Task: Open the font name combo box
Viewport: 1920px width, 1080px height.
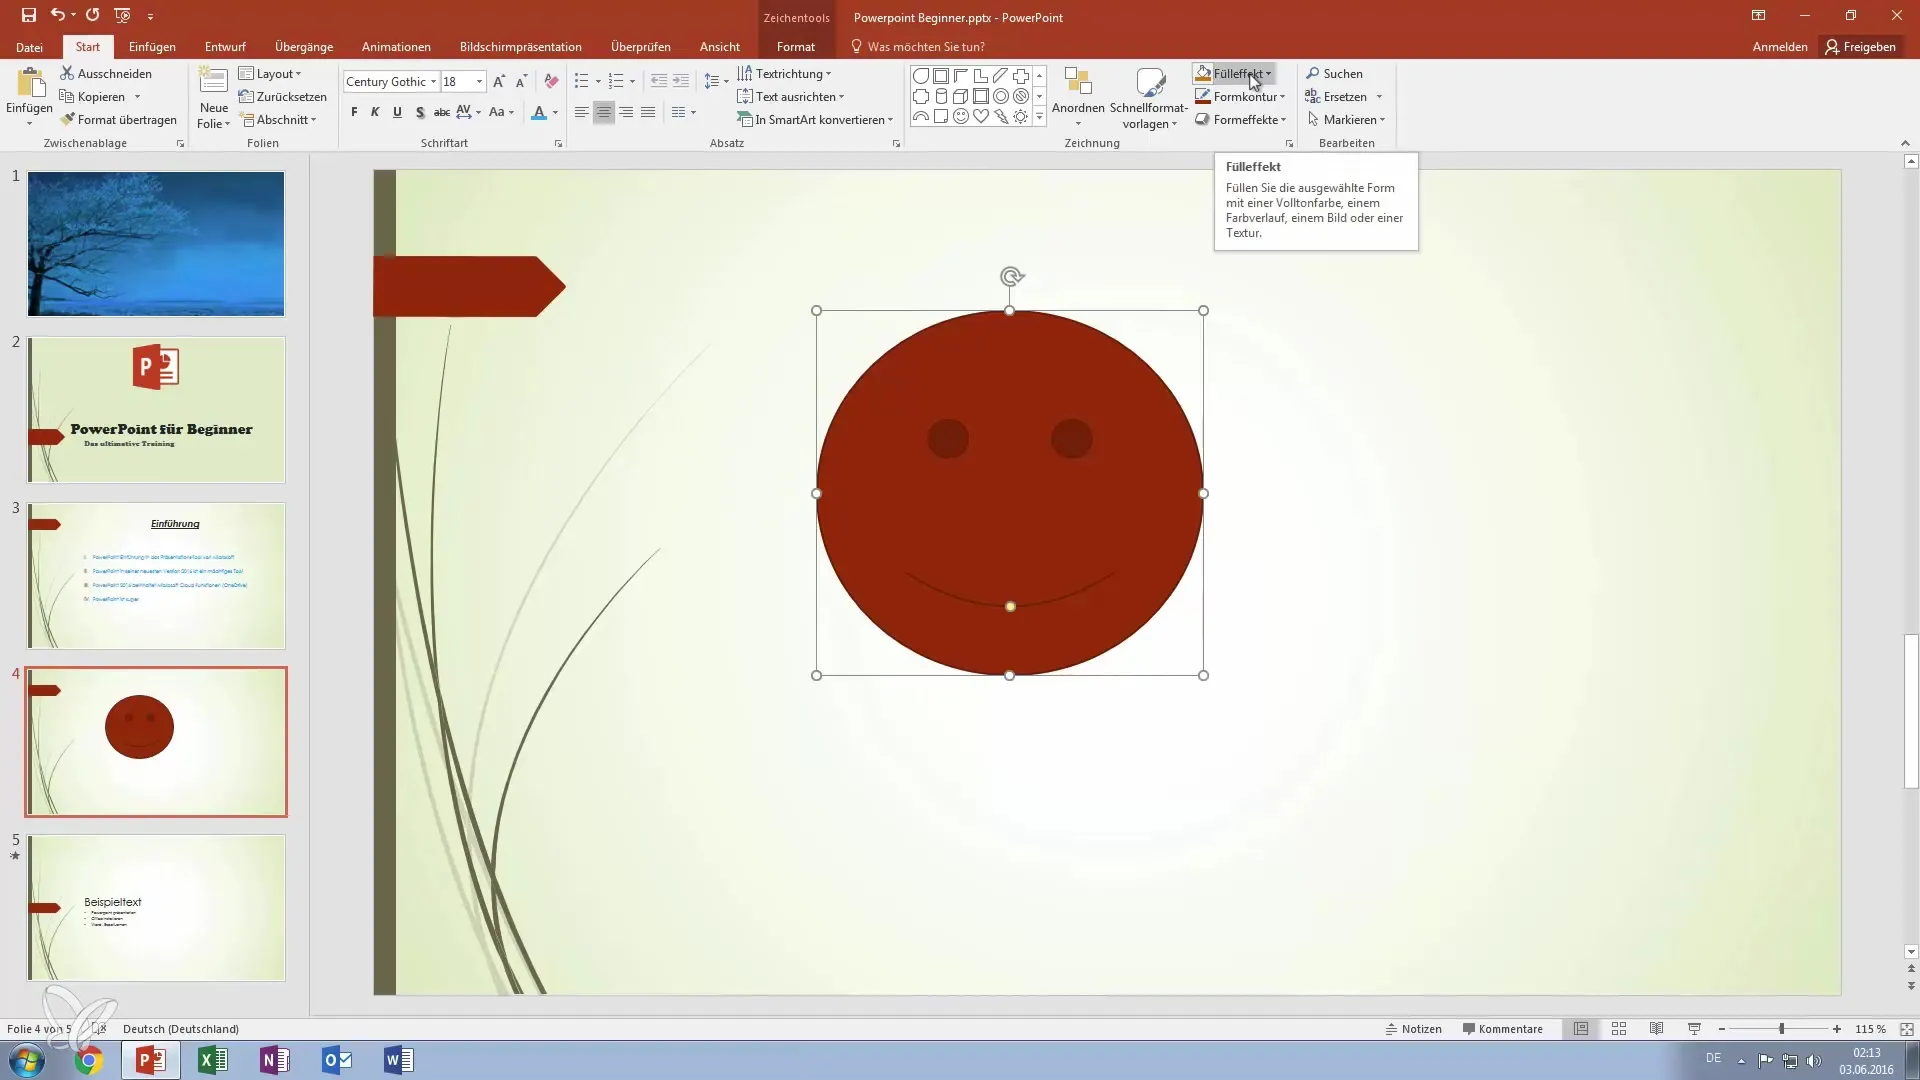Action: (391, 82)
